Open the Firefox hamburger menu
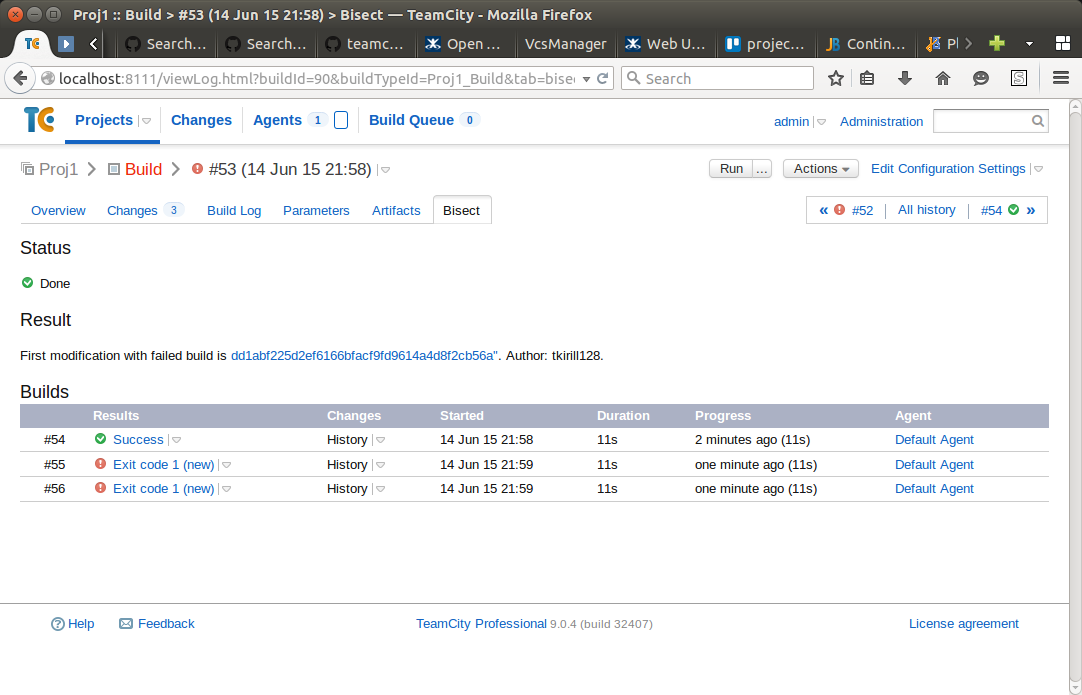This screenshot has width=1082, height=695. (x=1061, y=78)
